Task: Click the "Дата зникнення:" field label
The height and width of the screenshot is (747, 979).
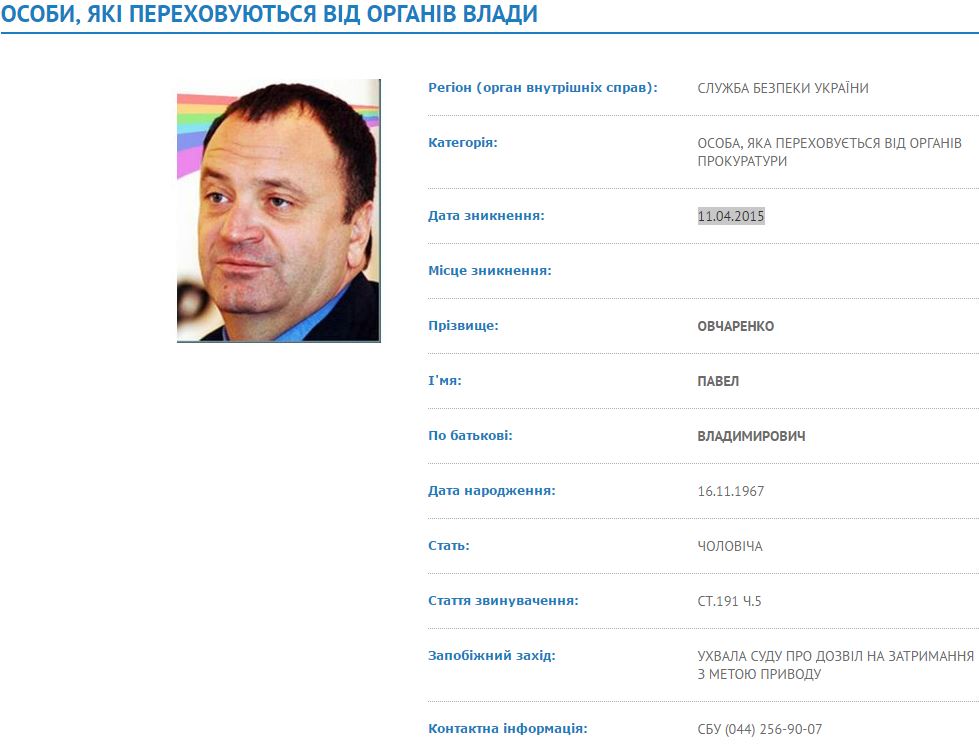Action: point(486,215)
